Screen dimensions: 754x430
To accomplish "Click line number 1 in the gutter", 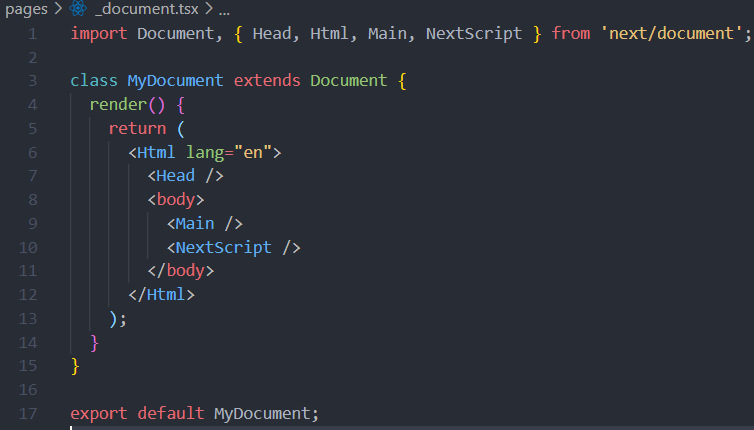I will 32,34.
